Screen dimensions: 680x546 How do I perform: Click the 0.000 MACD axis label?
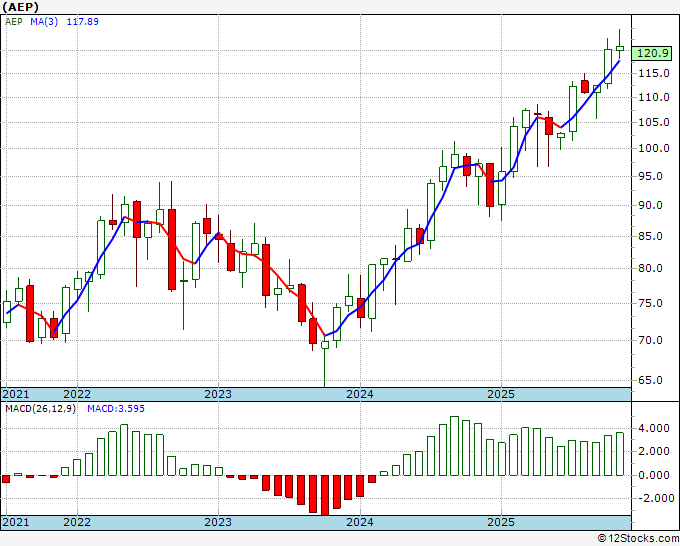(x=654, y=475)
